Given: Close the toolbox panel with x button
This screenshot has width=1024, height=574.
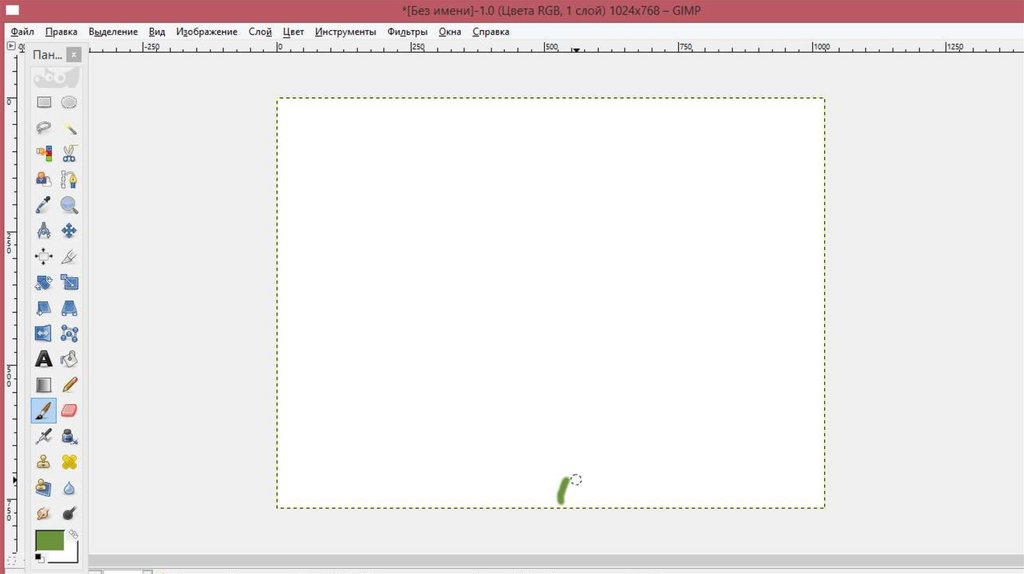Looking at the screenshot, I should 74,55.
